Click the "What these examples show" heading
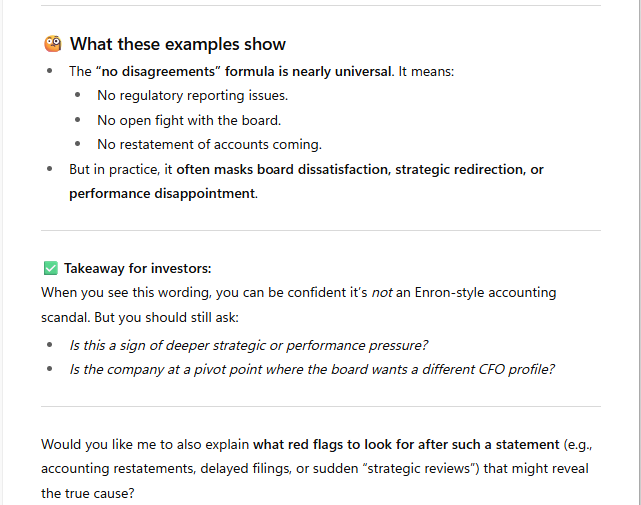The image size is (641, 505). click(x=178, y=44)
